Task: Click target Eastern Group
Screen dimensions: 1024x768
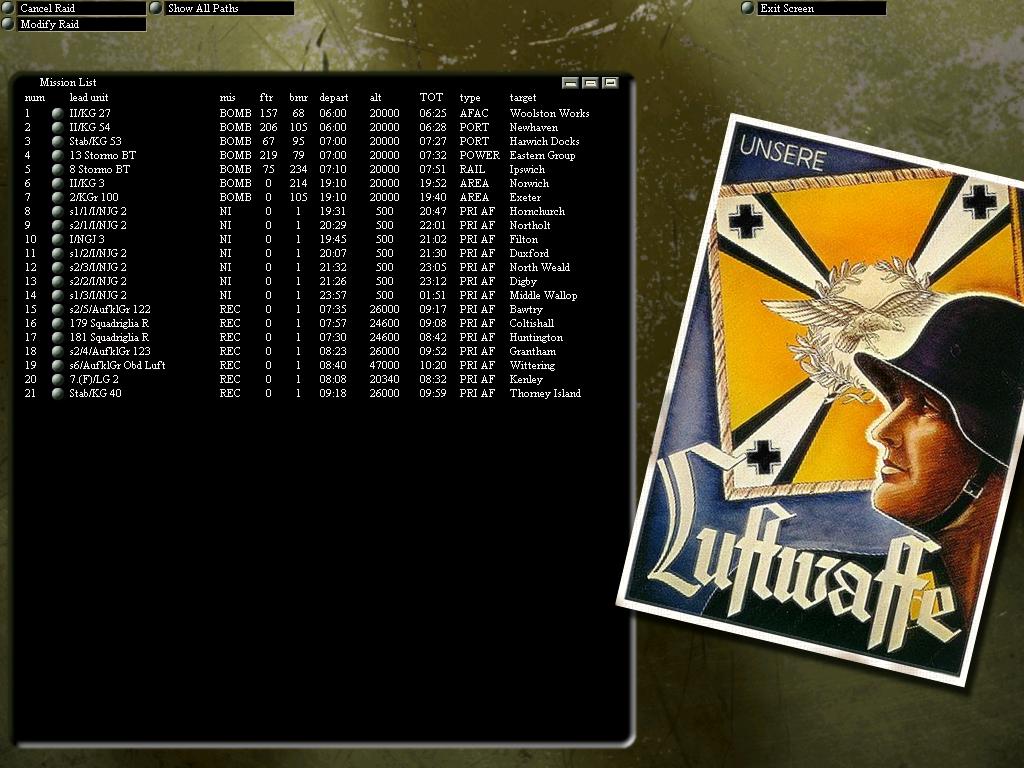Action: coord(543,155)
